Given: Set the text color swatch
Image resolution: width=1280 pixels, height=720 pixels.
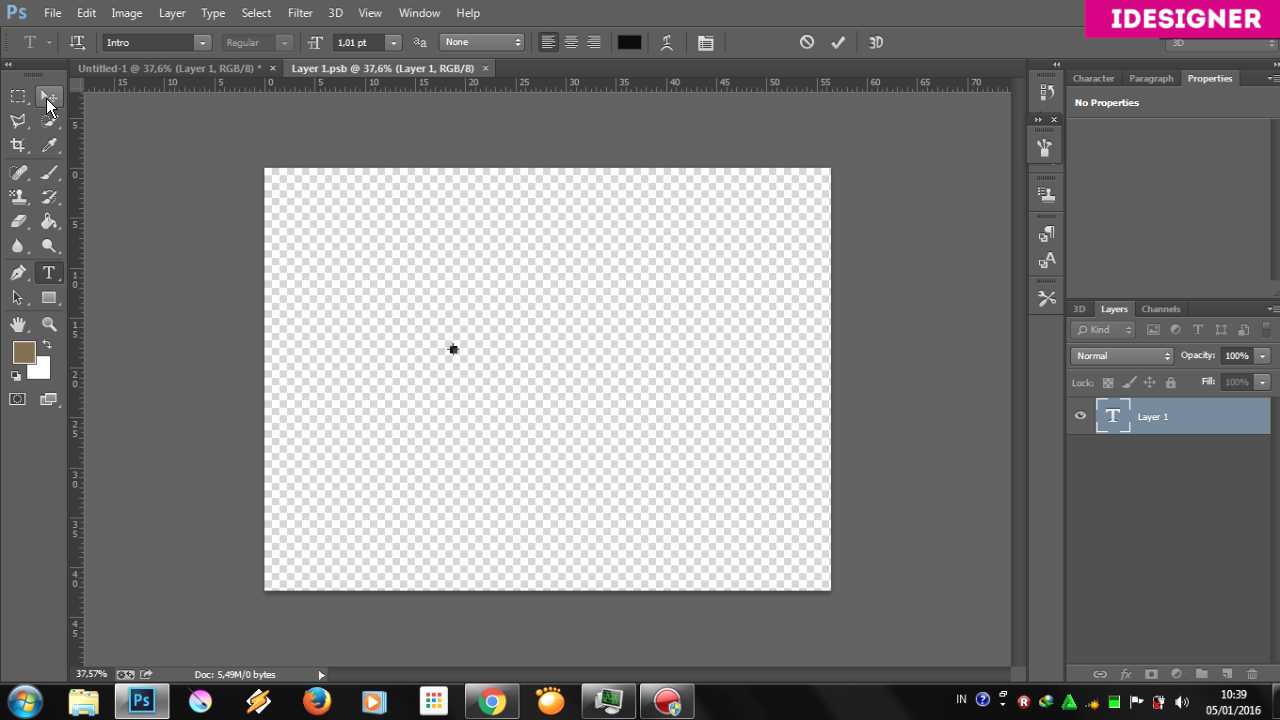Looking at the screenshot, I should 629,42.
